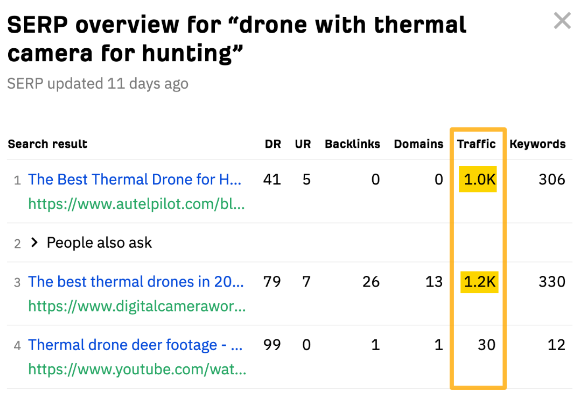
Task: Click backlinks value 26
Action: coord(371,282)
